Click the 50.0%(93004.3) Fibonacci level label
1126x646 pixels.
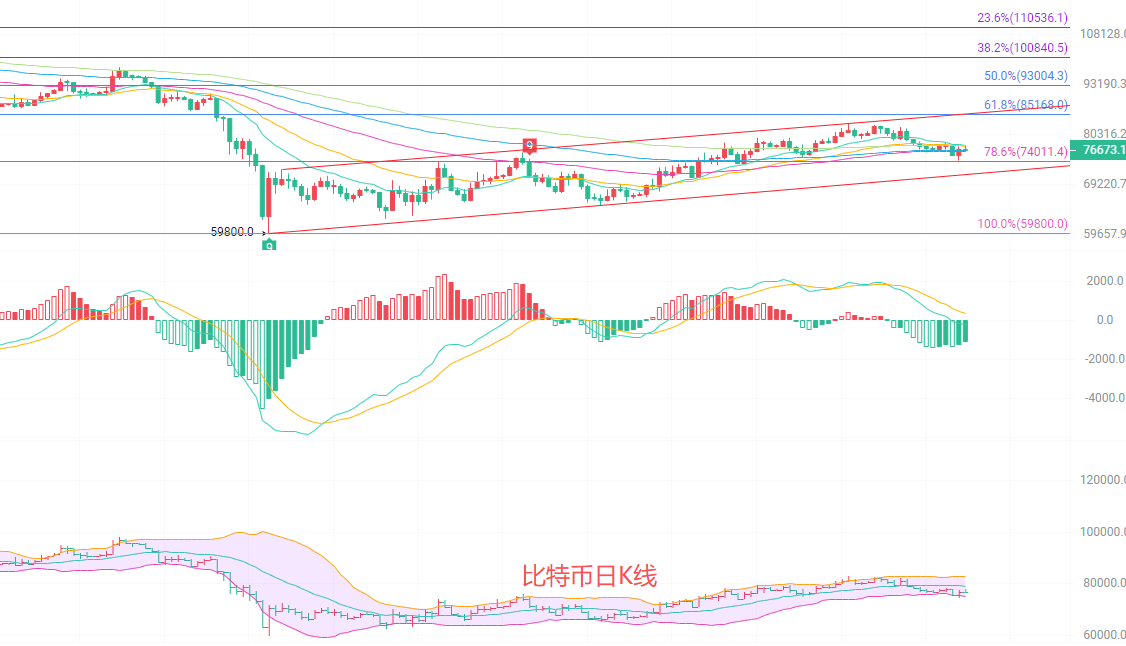tap(1026, 76)
